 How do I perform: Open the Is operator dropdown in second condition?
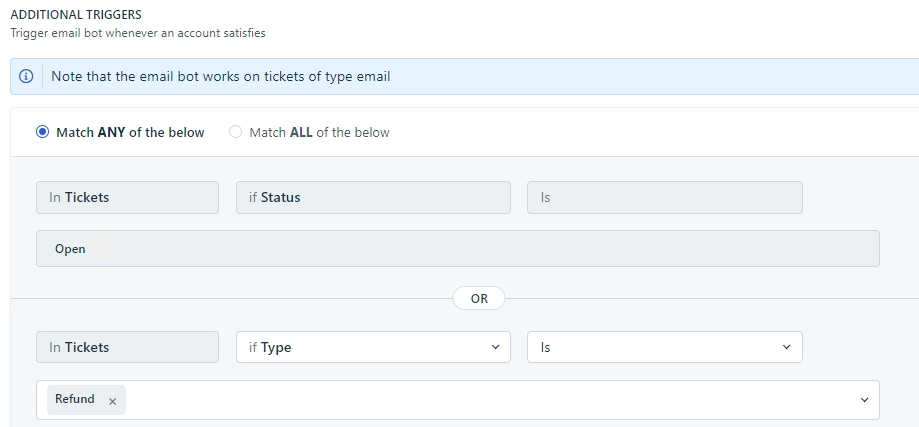pos(665,347)
